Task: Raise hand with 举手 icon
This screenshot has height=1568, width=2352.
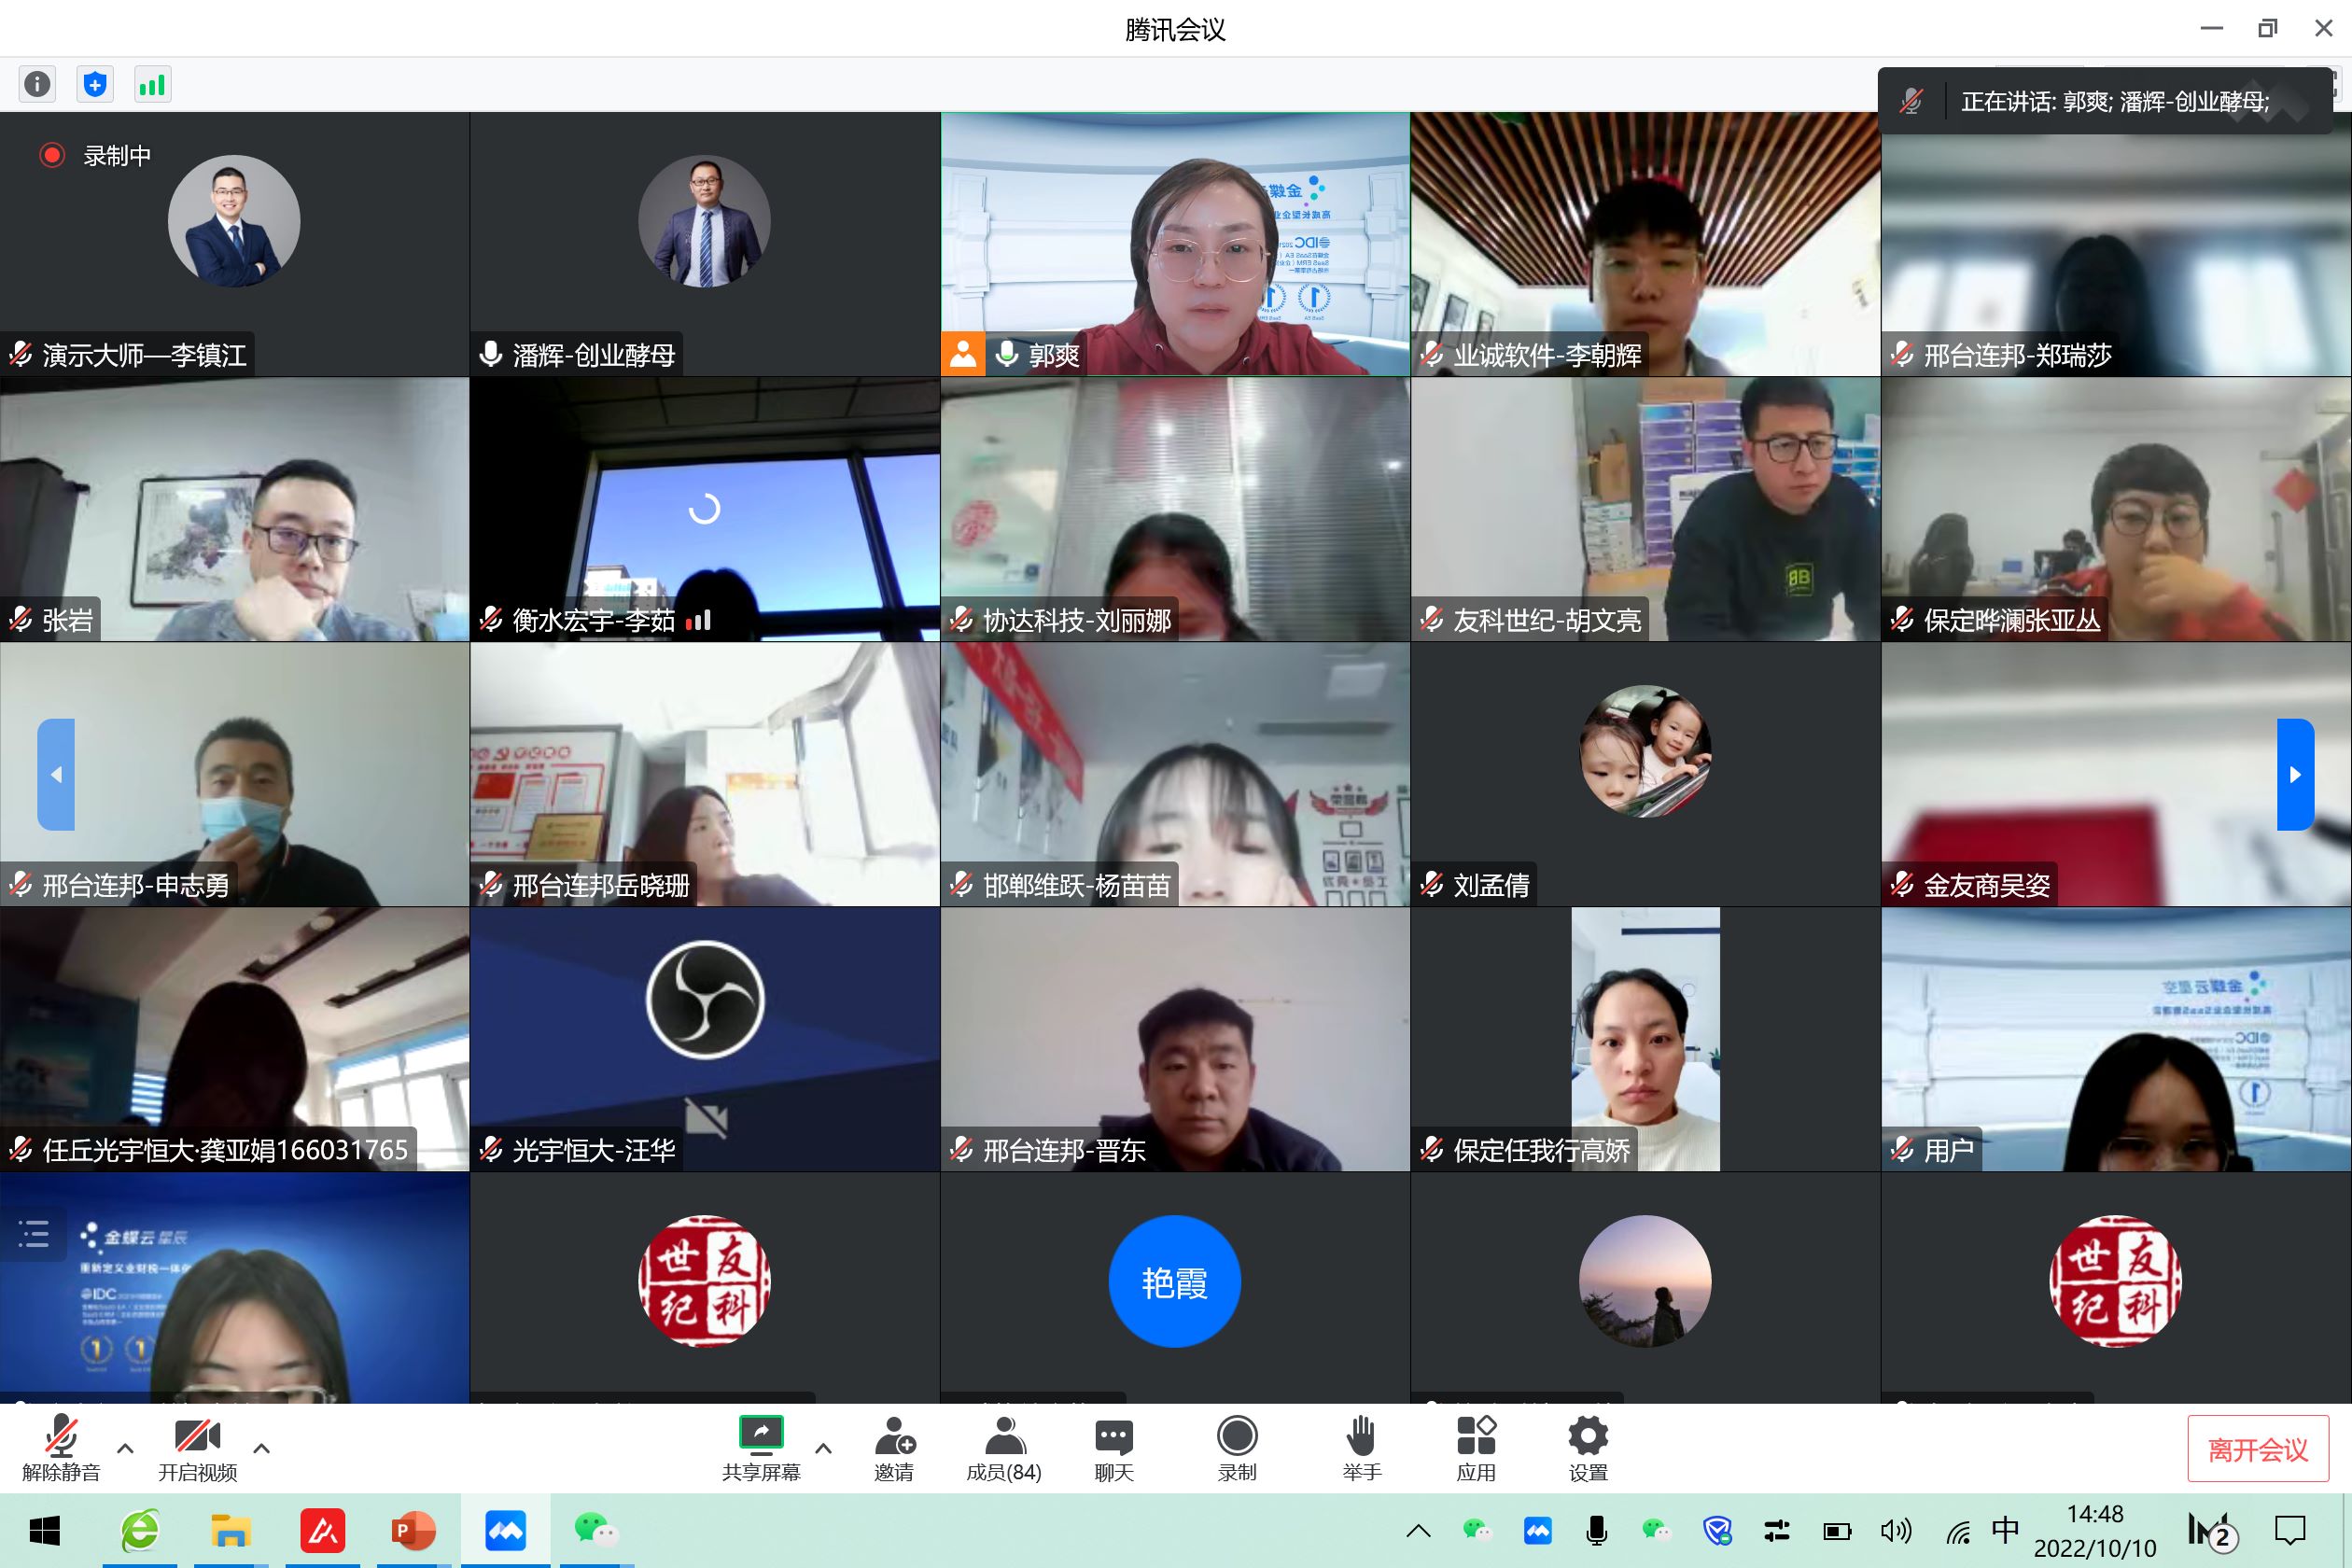Action: [1362, 1448]
